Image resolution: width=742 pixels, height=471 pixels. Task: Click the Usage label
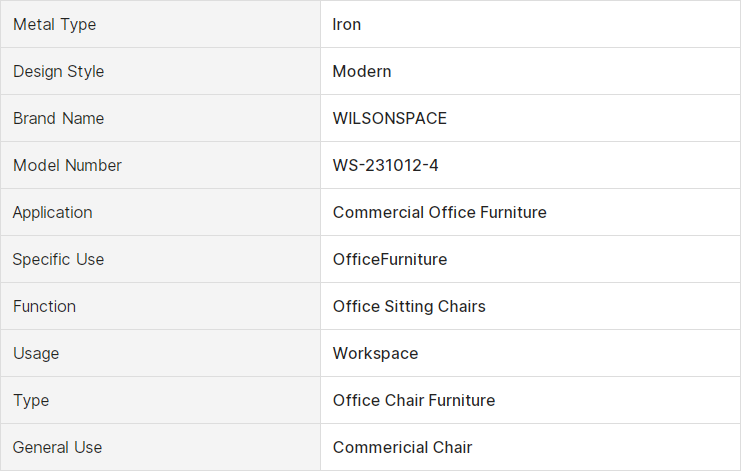pyautogui.click(x=36, y=354)
